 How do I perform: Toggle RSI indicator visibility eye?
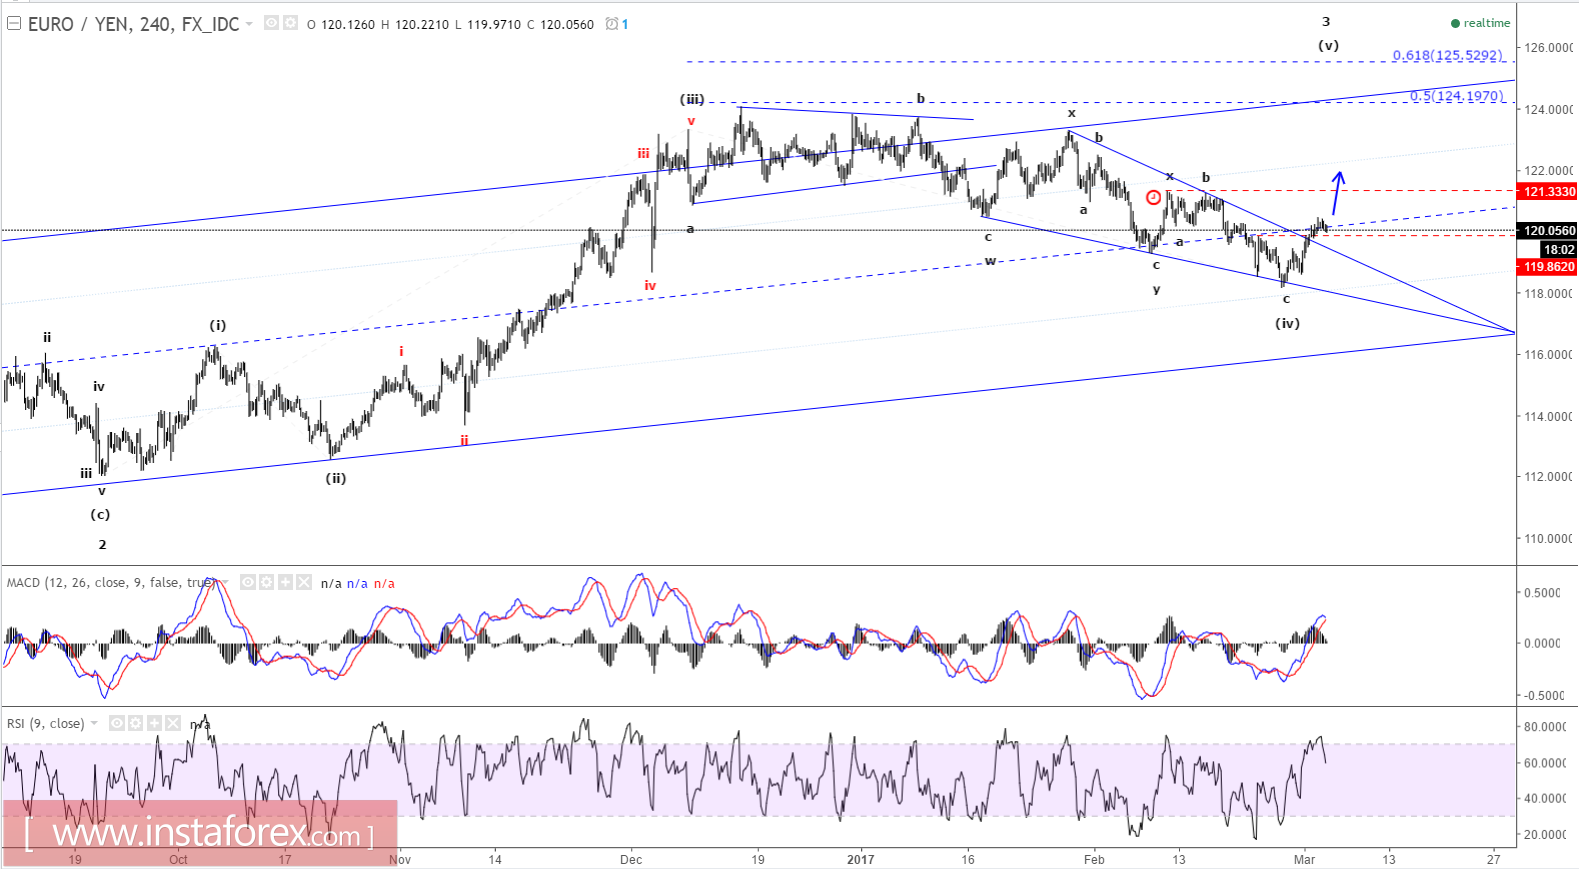pos(117,723)
